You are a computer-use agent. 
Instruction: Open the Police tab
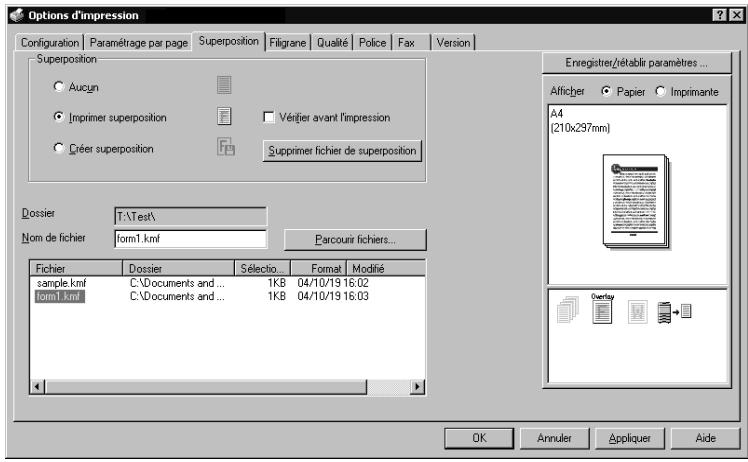pyautogui.click(x=372, y=42)
